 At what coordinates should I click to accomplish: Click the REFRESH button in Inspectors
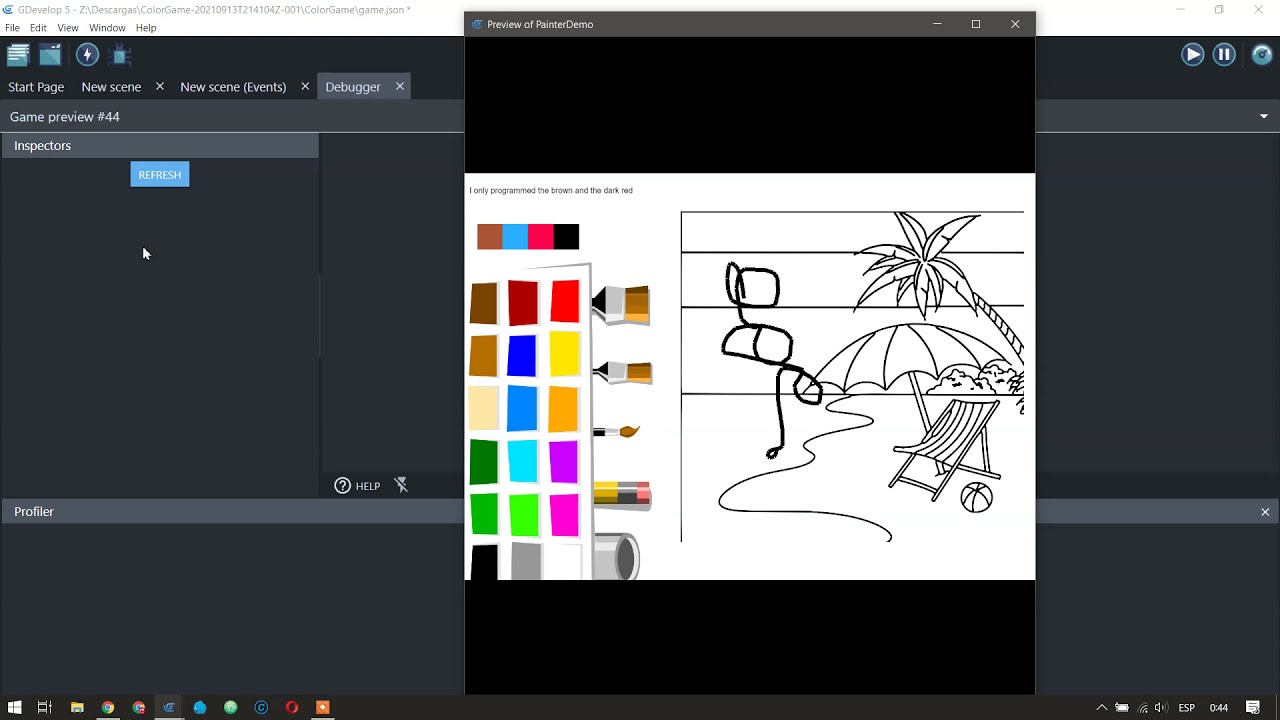tap(160, 175)
